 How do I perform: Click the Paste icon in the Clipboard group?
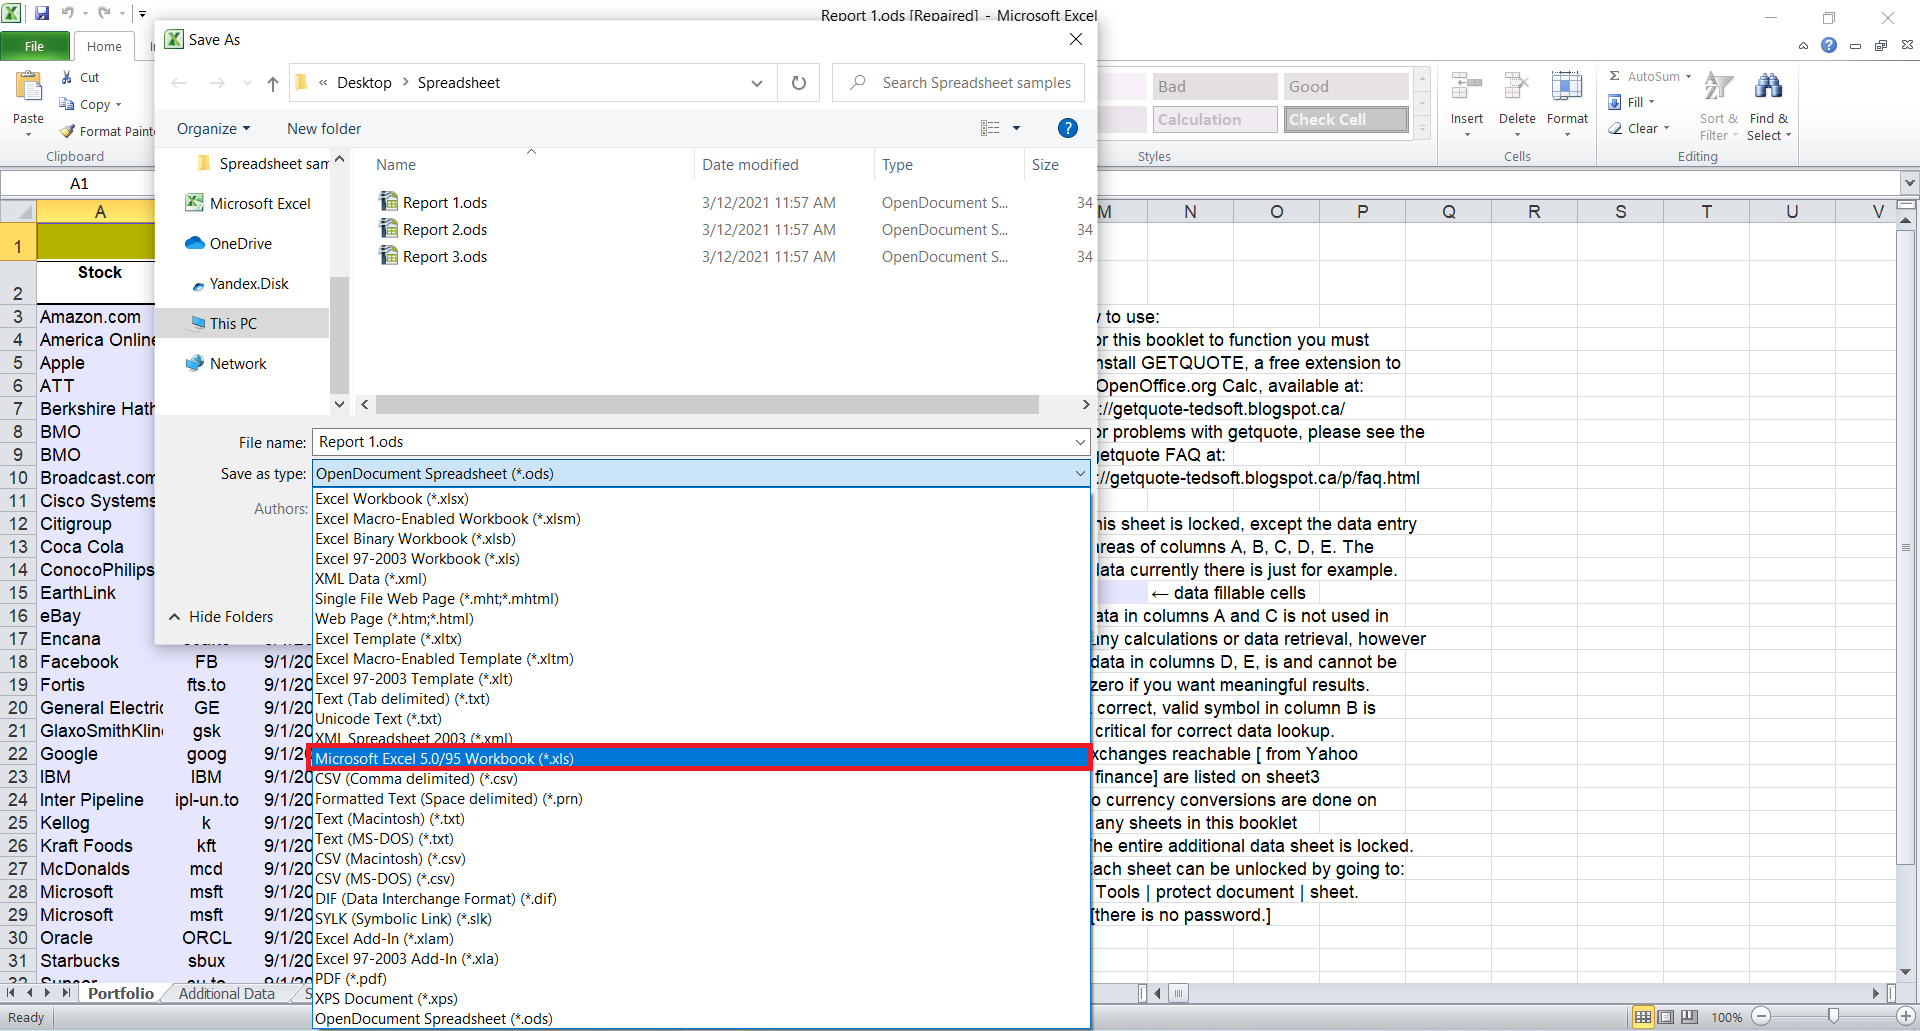point(28,90)
